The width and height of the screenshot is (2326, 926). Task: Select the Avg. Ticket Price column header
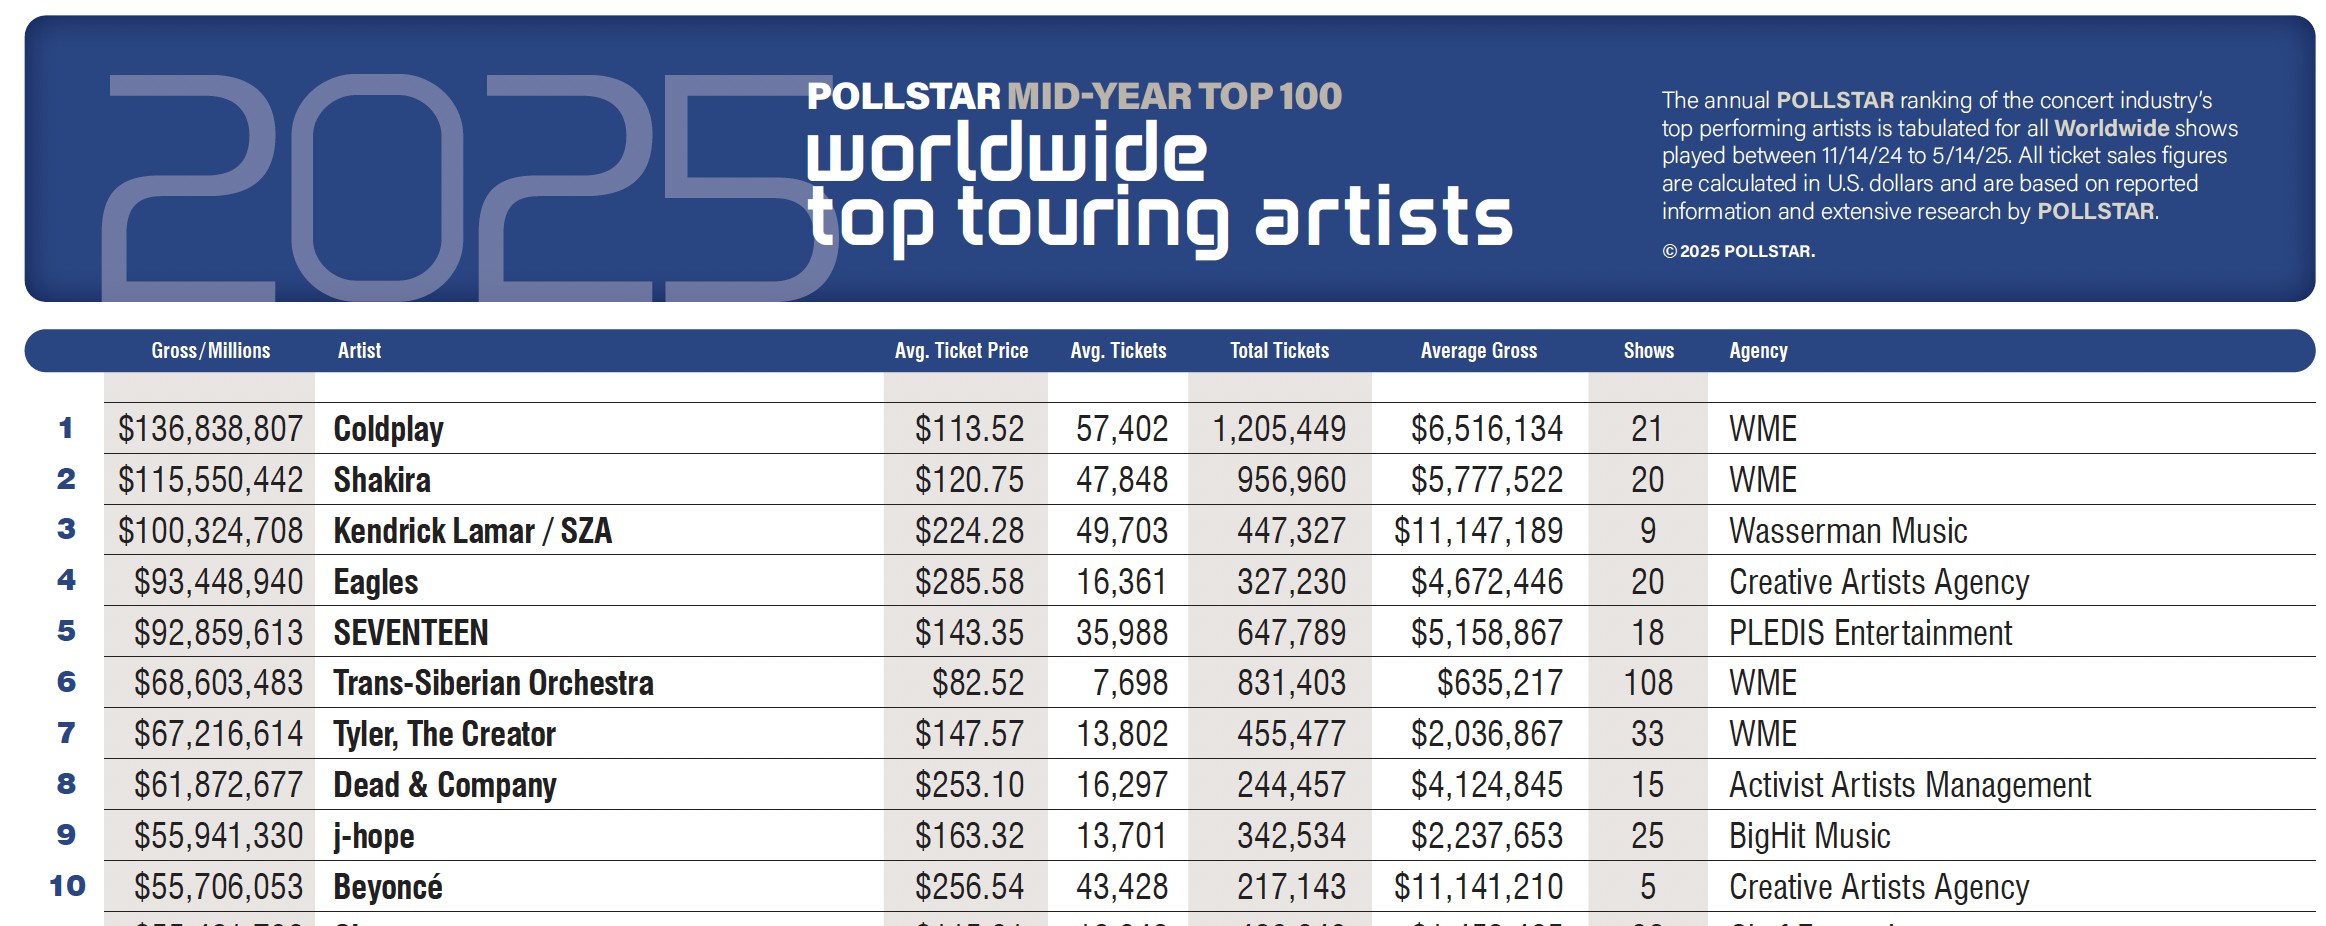961,351
